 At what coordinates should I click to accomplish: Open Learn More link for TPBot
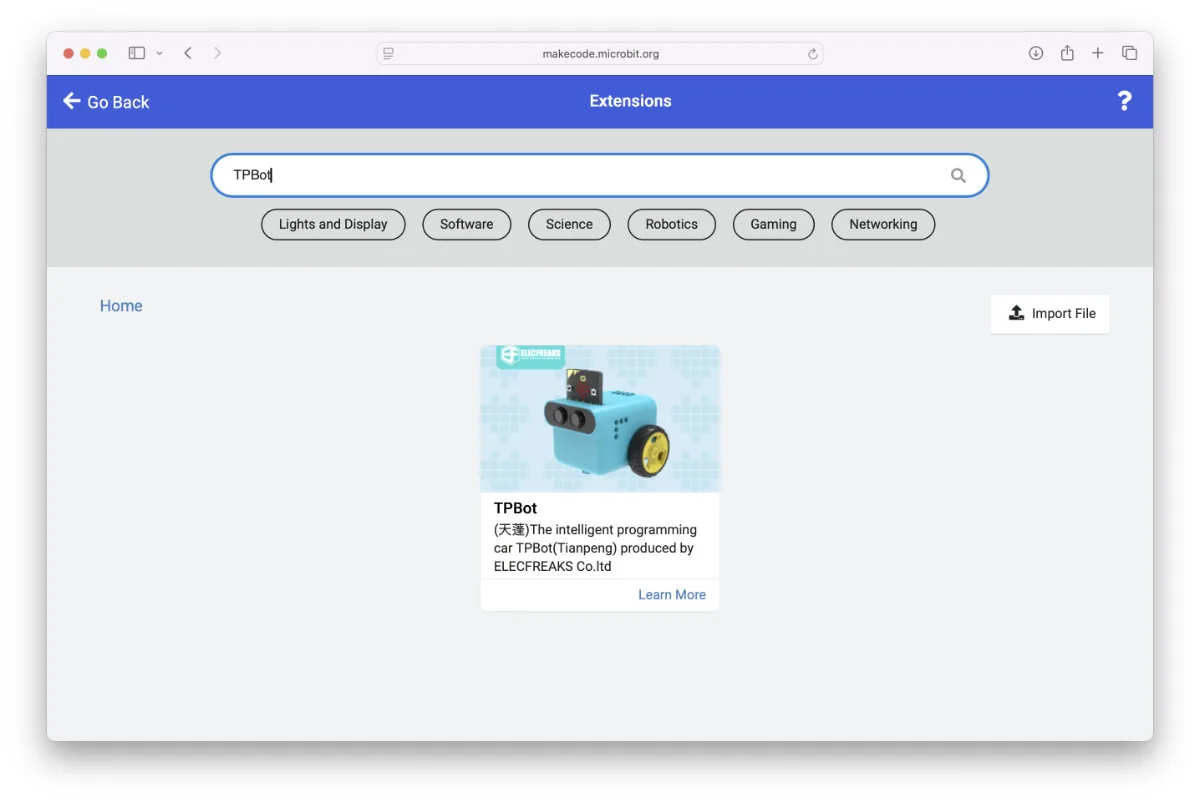[x=672, y=594]
